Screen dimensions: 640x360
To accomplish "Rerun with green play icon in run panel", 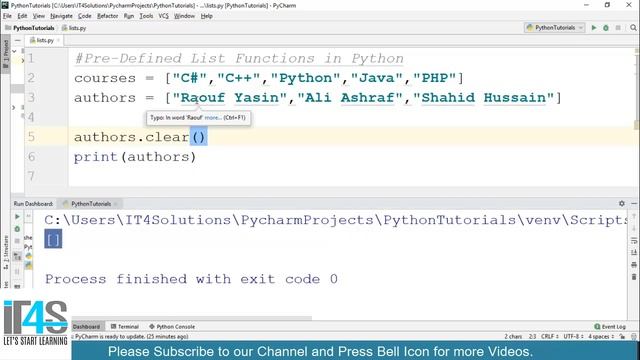I will pyautogui.click(x=17, y=217).
